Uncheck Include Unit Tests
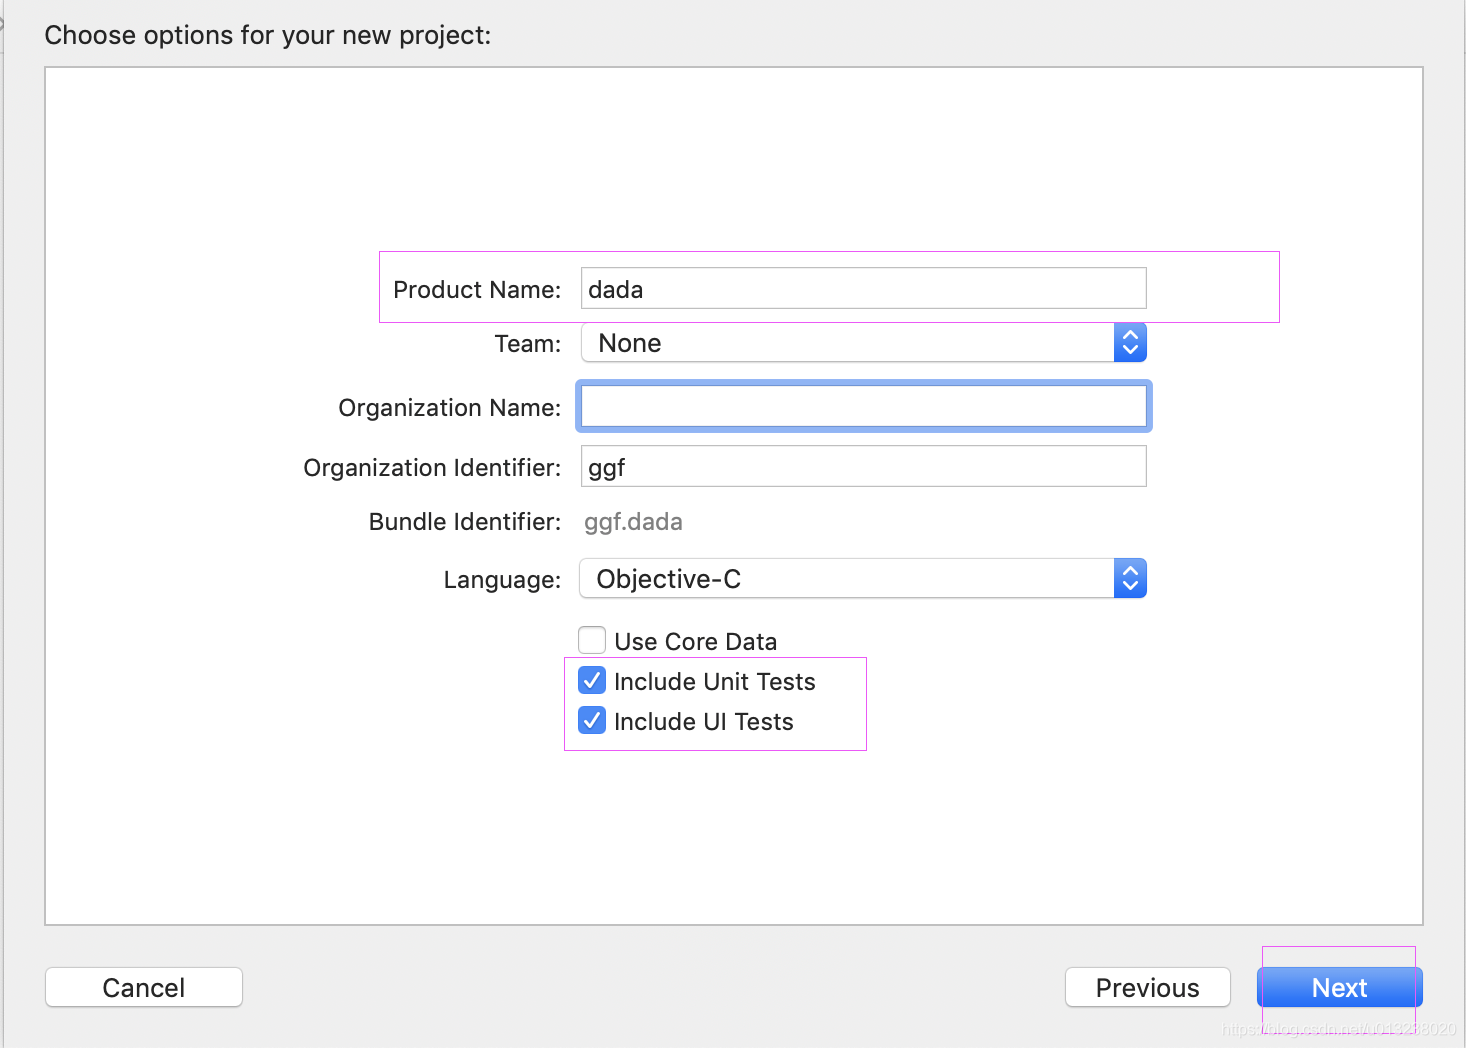The image size is (1466, 1048). coord(592,681)
